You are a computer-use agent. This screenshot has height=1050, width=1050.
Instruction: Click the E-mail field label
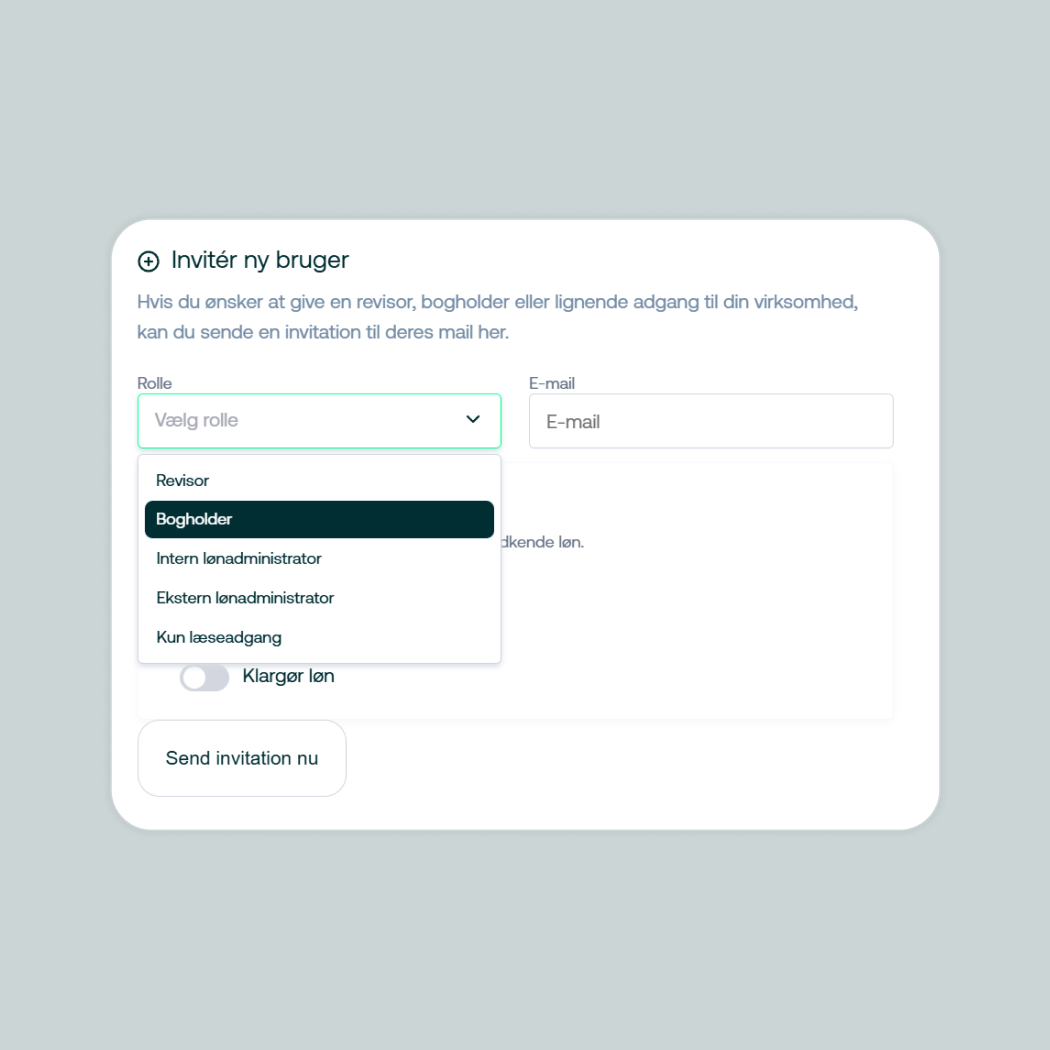(x=552, y=383)
